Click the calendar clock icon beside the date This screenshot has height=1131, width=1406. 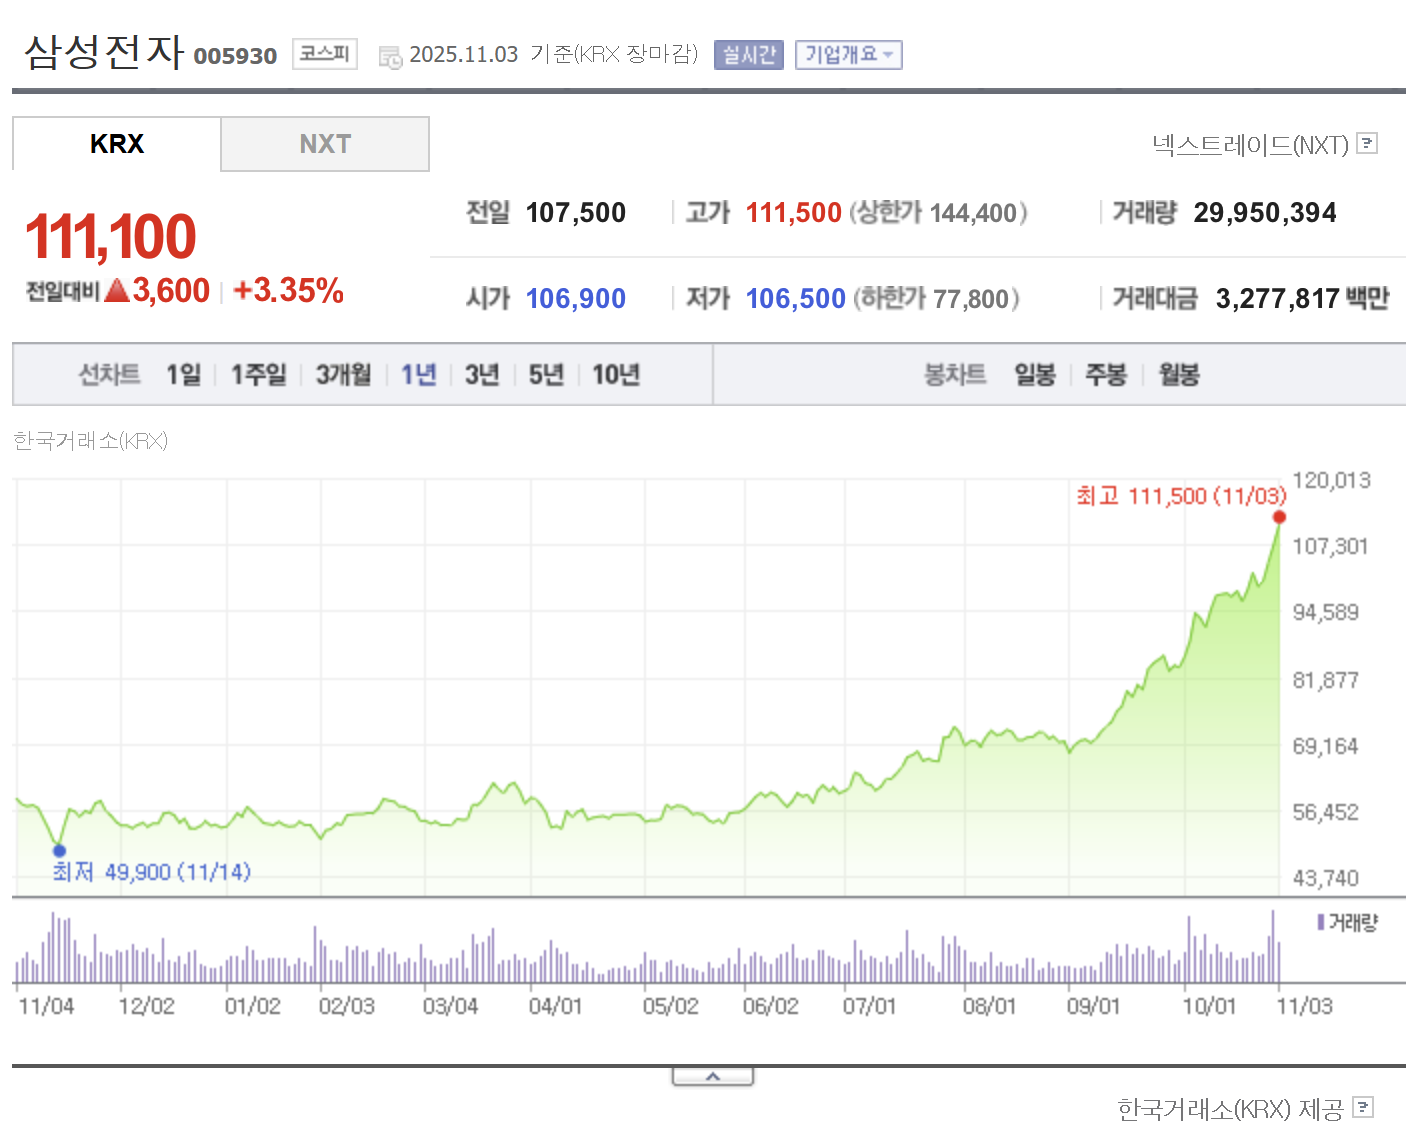[x=390, y=57]
